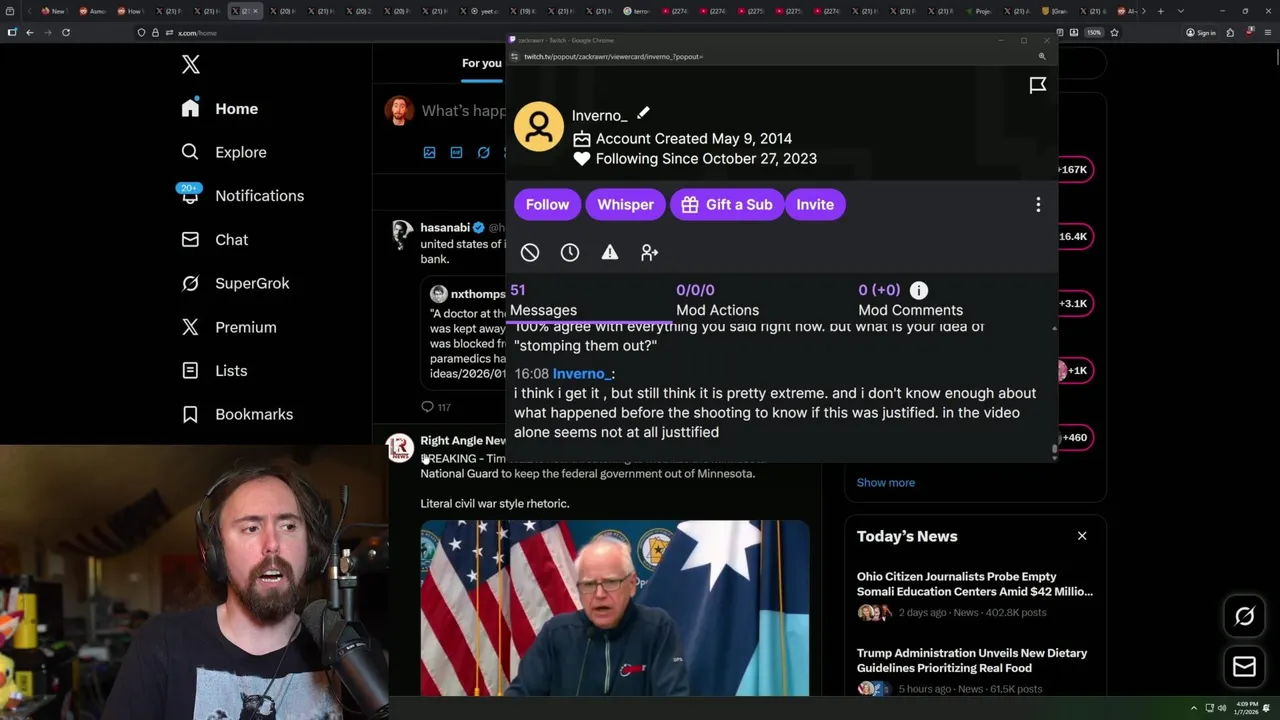Click the browser back arrow
Image resolution: width=1280 pixels, height=720 pixels.
30,32
